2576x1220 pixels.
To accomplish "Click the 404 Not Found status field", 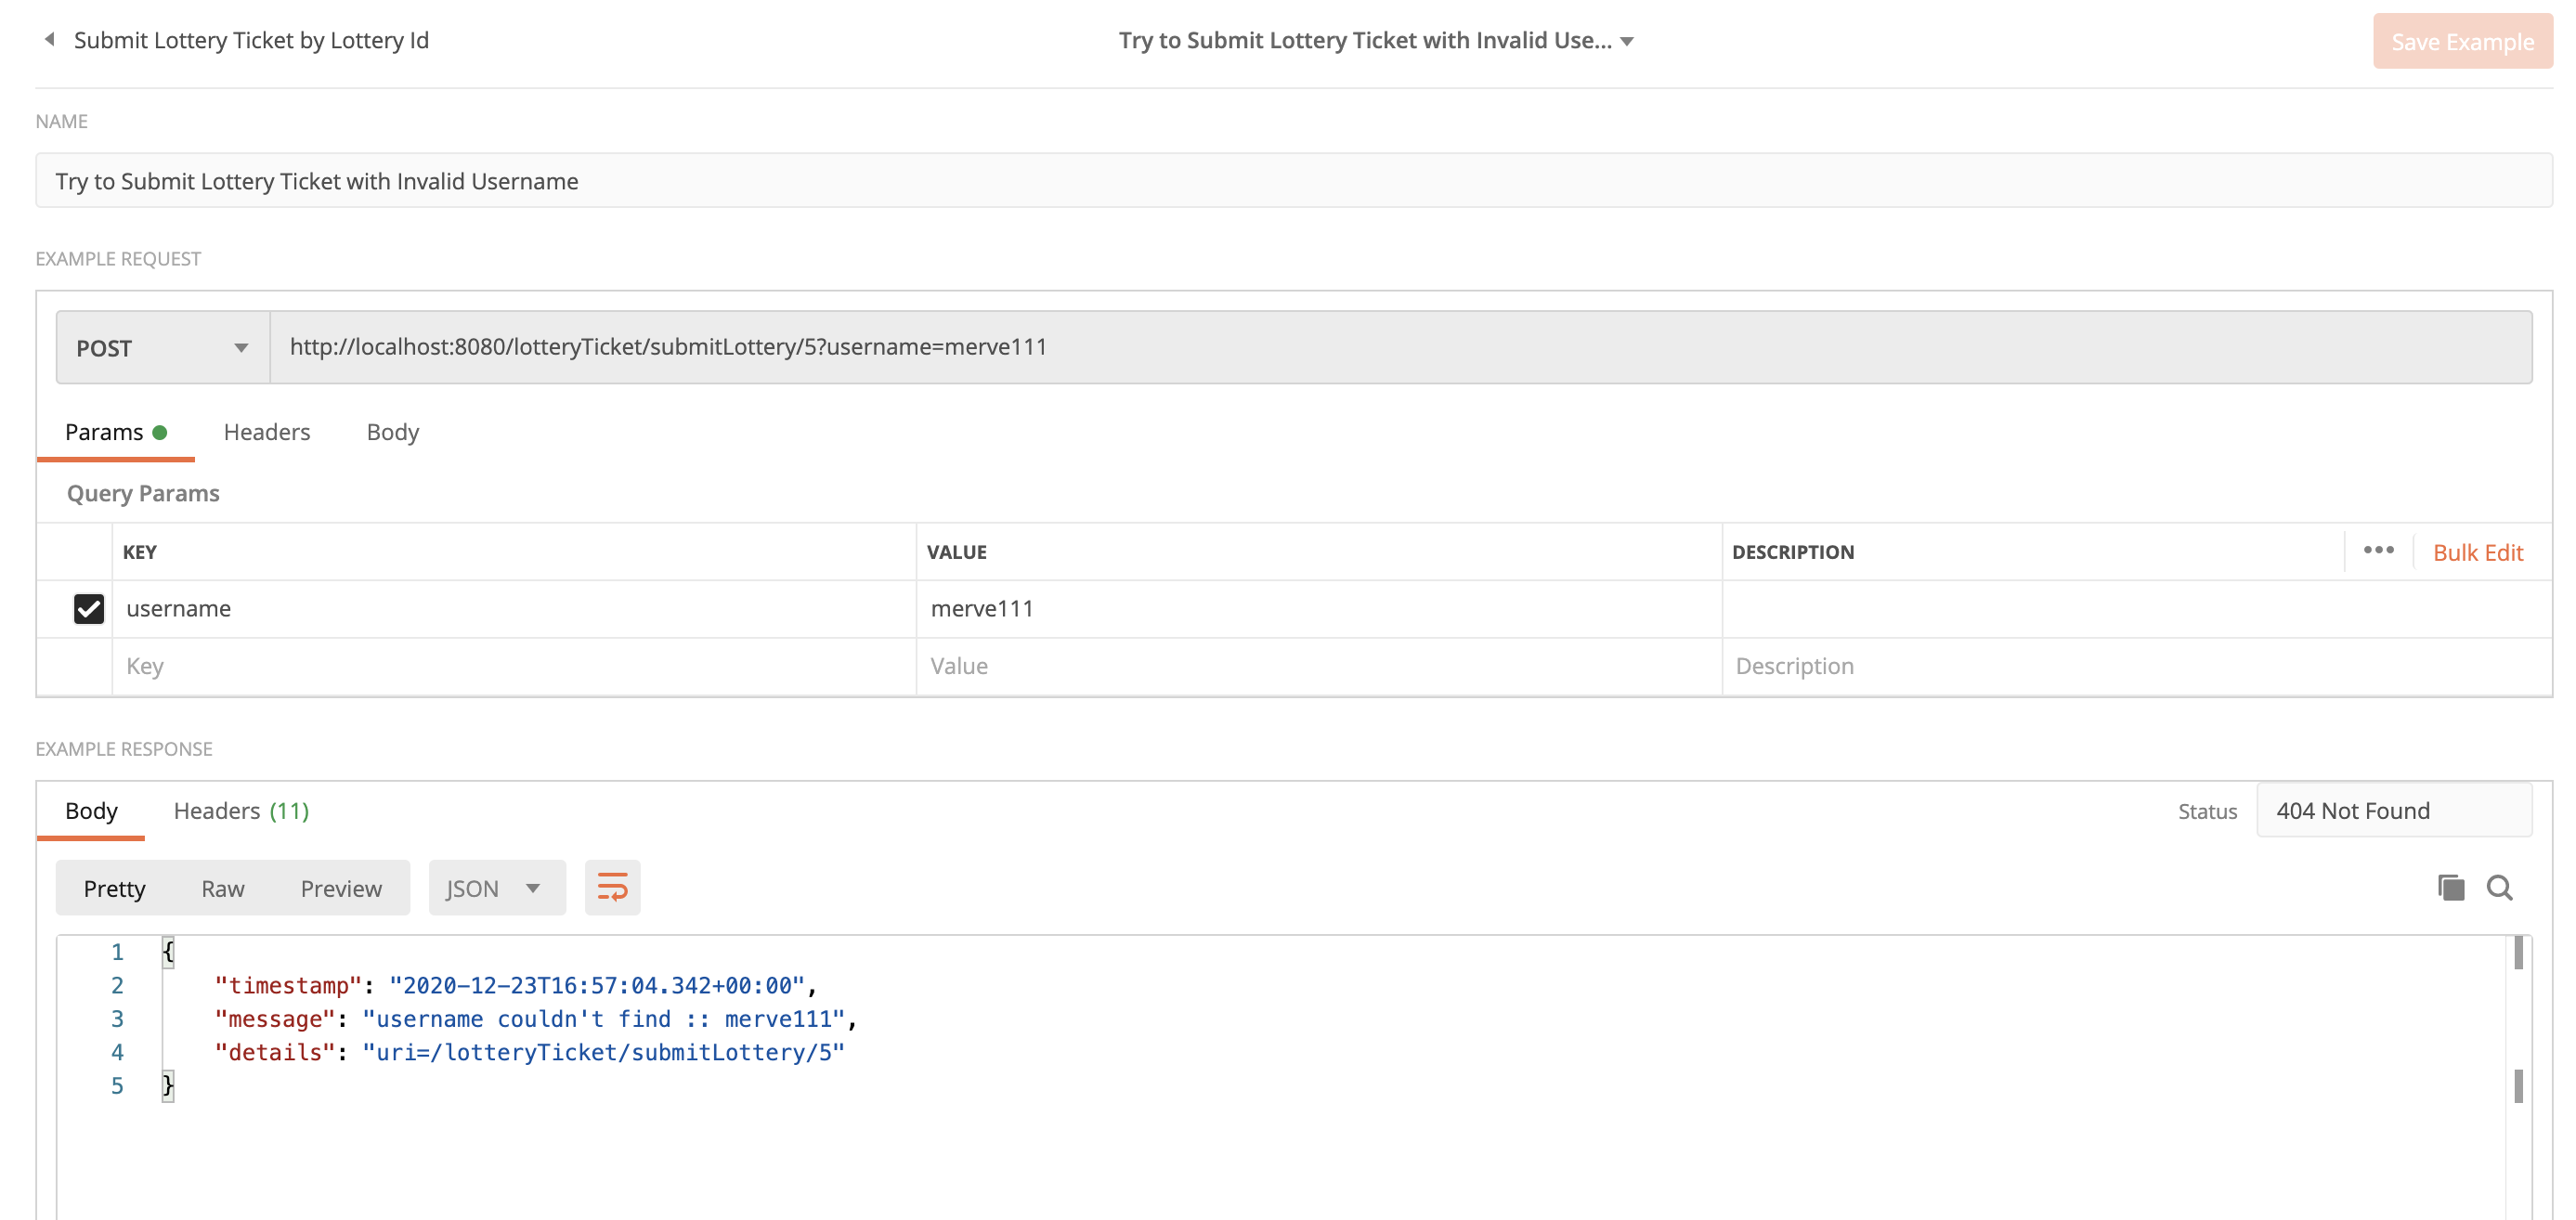I will pyautogui.click(x=2393, y=811).
